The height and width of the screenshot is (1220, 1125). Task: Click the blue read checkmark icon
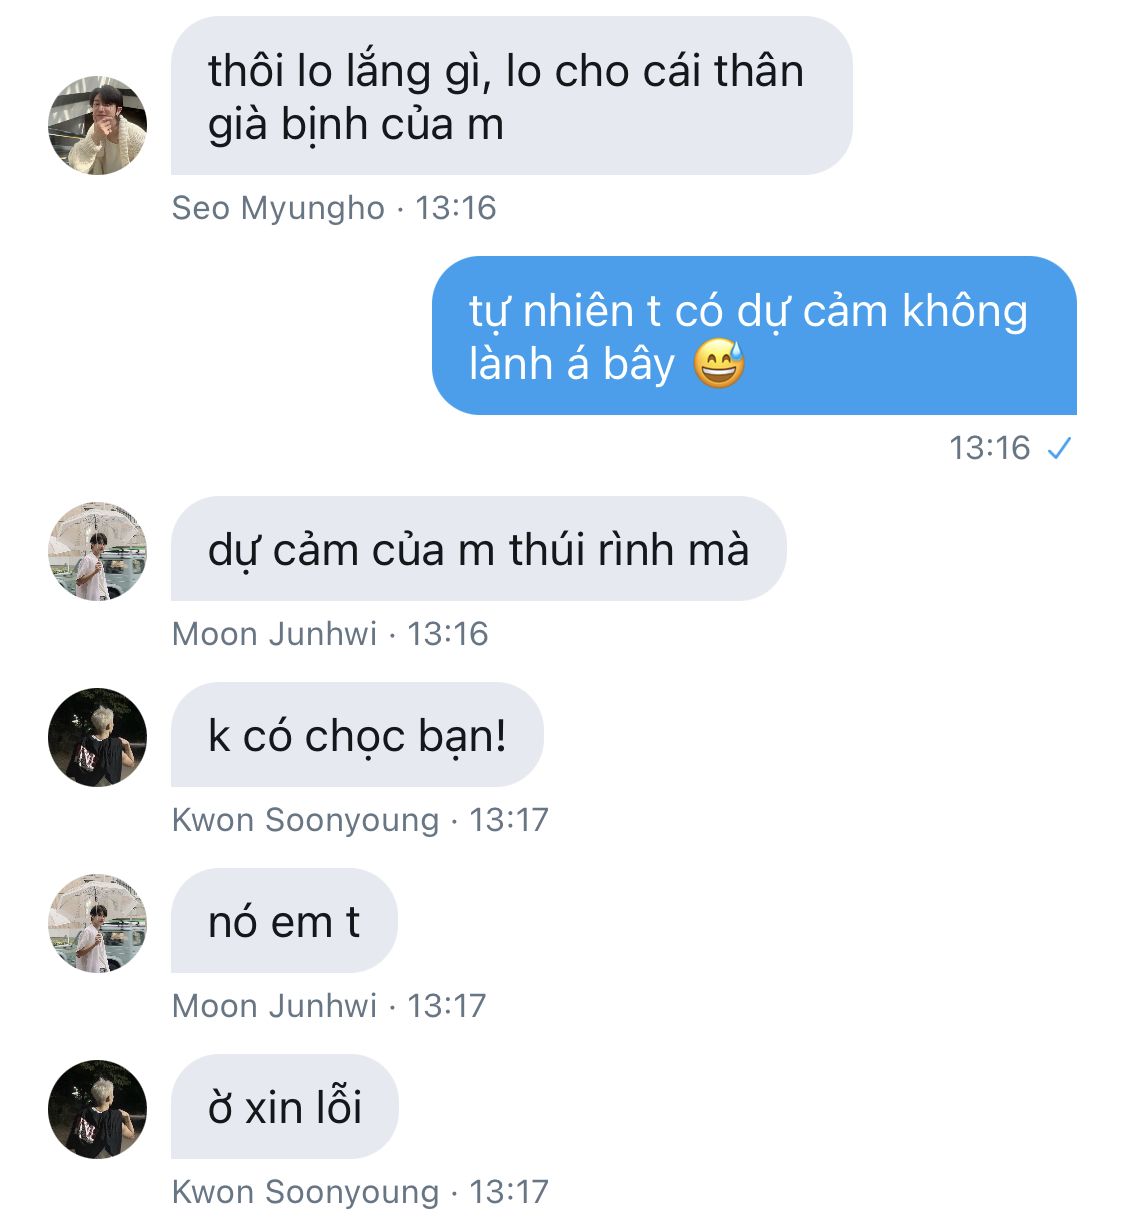tap(1058, 449)
